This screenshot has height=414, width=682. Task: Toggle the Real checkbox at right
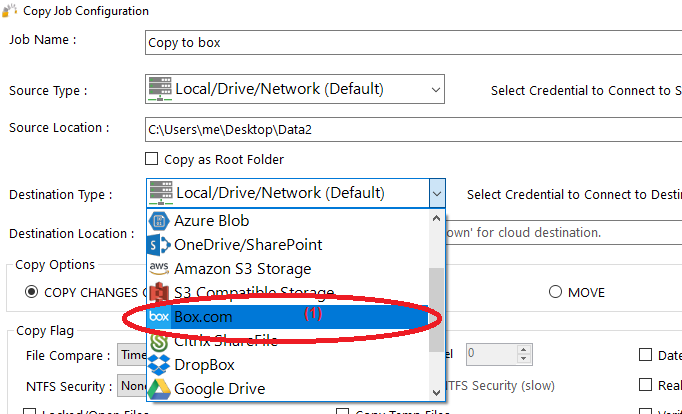tap(645, 385)
